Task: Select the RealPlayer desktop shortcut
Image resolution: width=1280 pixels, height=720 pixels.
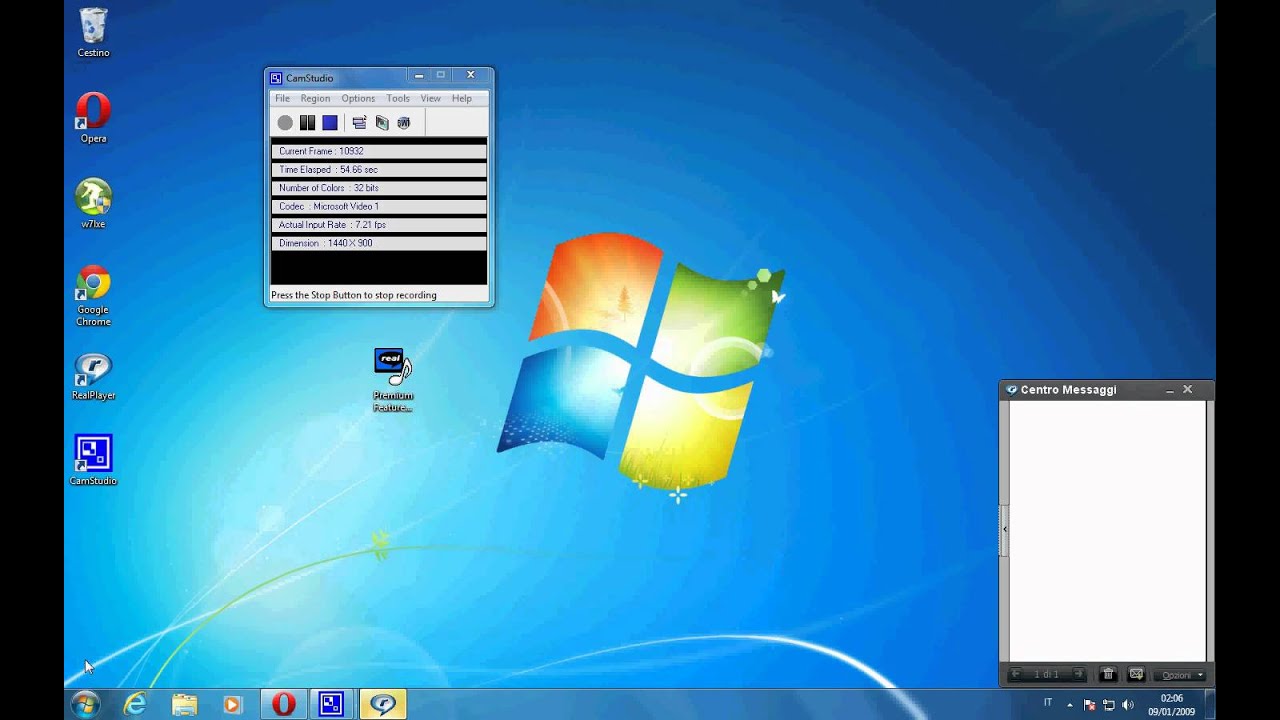Action: point(93,376)
